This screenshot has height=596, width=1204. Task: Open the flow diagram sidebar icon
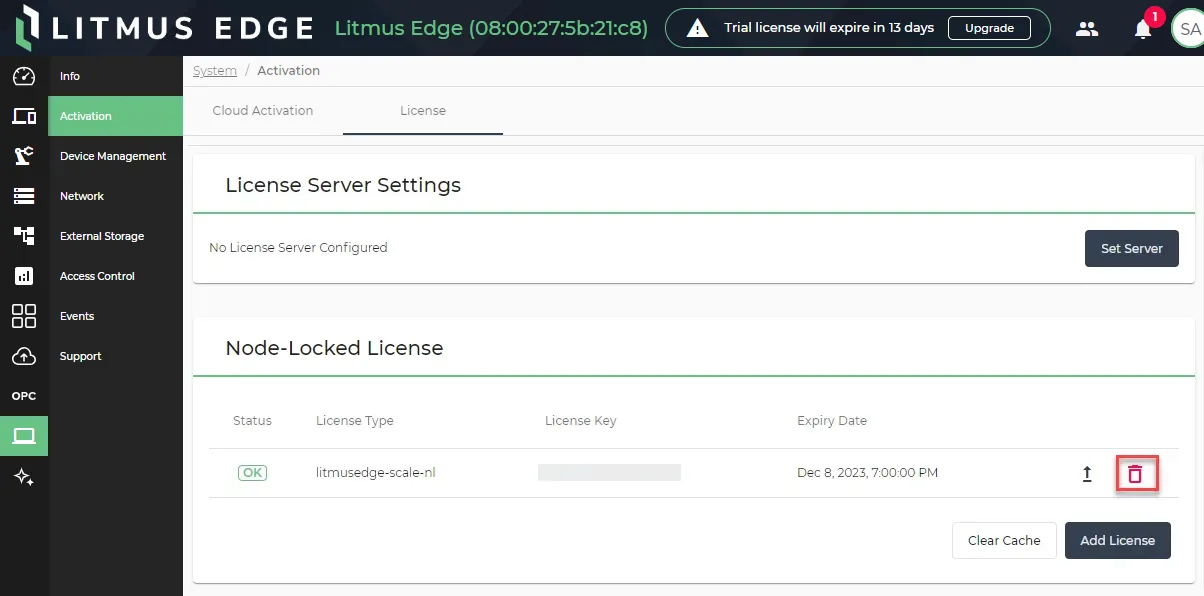pos(24,236)
